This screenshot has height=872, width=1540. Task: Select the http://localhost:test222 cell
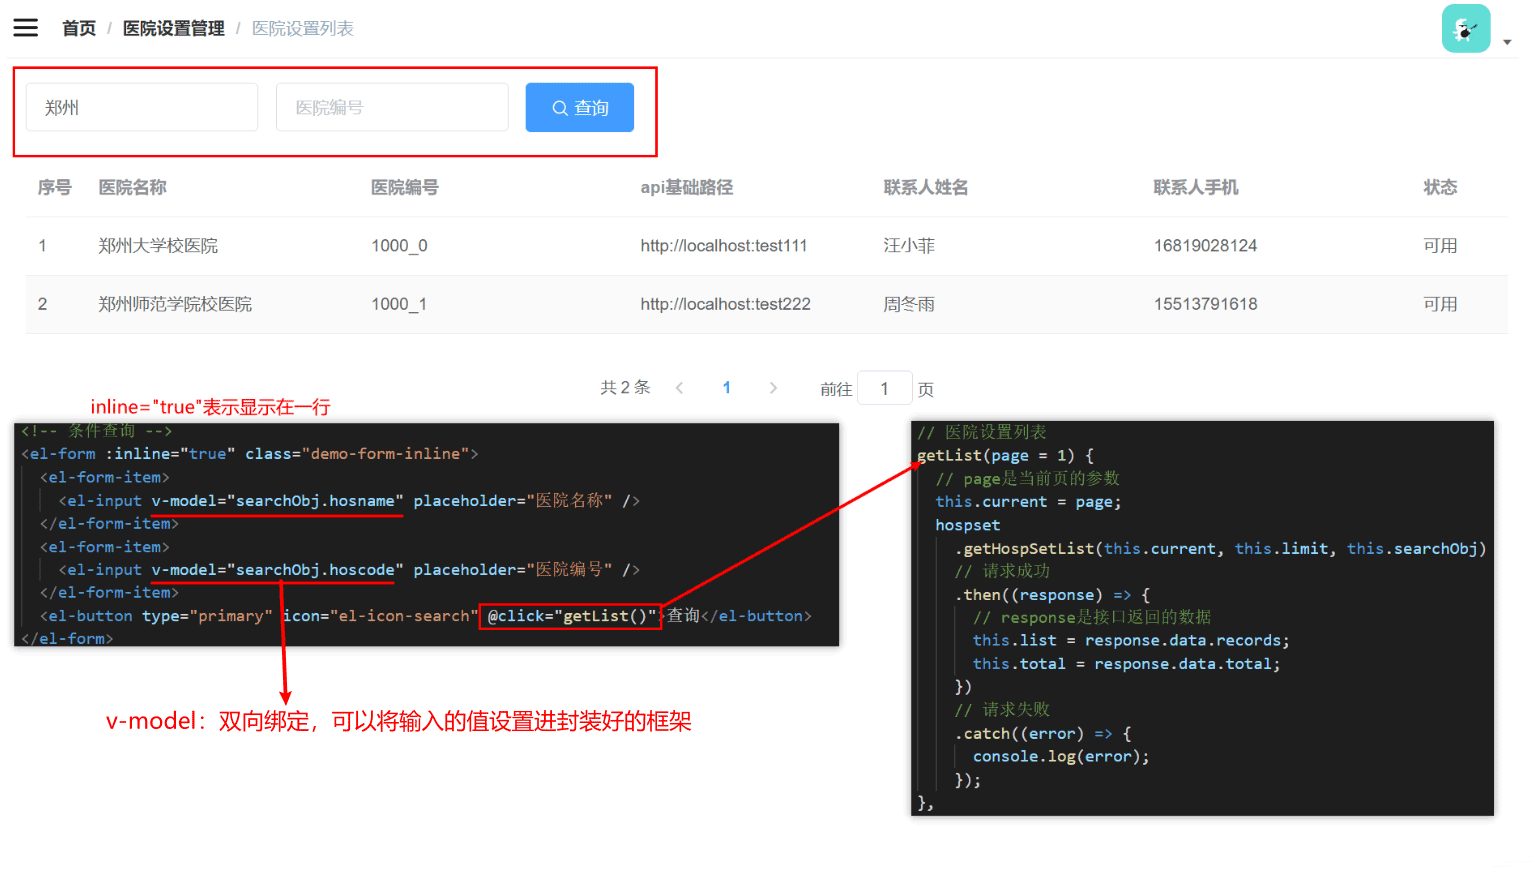tap(726, 304)
